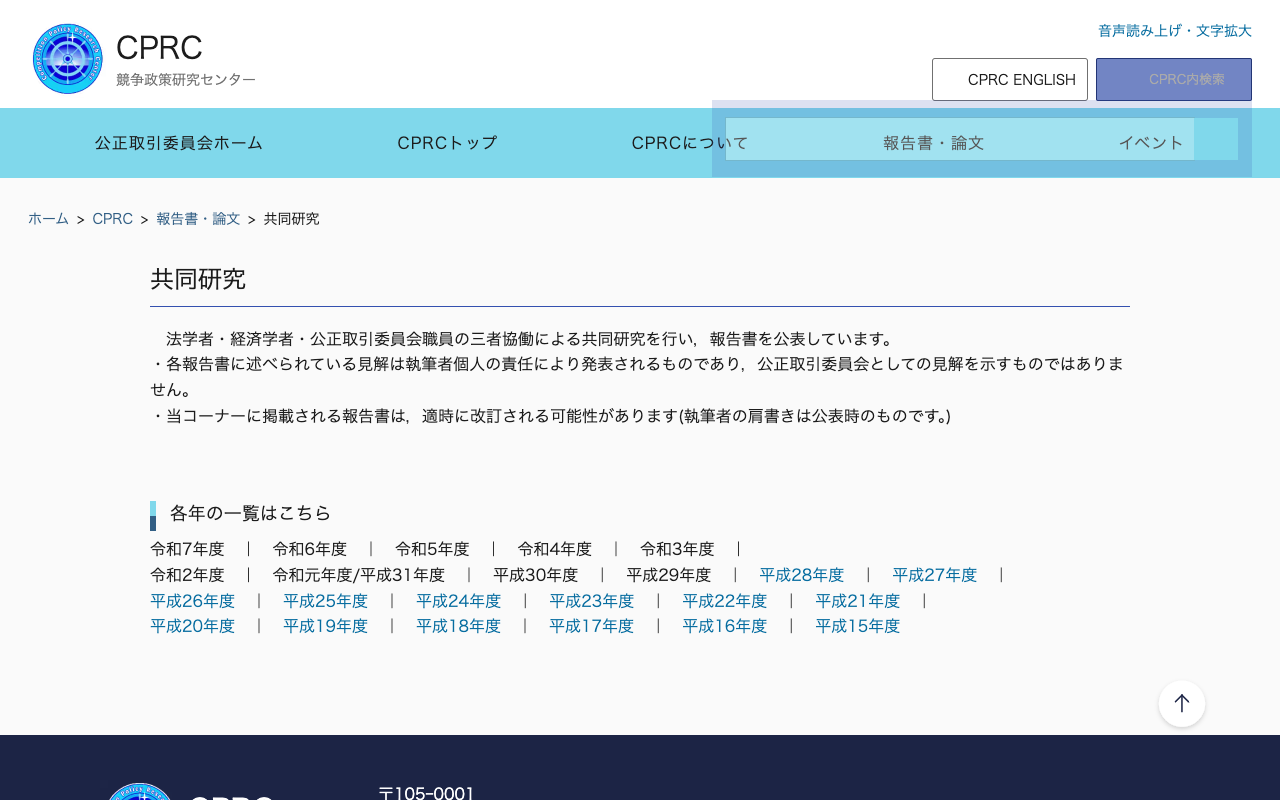The width and height of the screenshot is (1280, 800).
Task: Open the 平成28年度 report list
Action: pos(802,575)
